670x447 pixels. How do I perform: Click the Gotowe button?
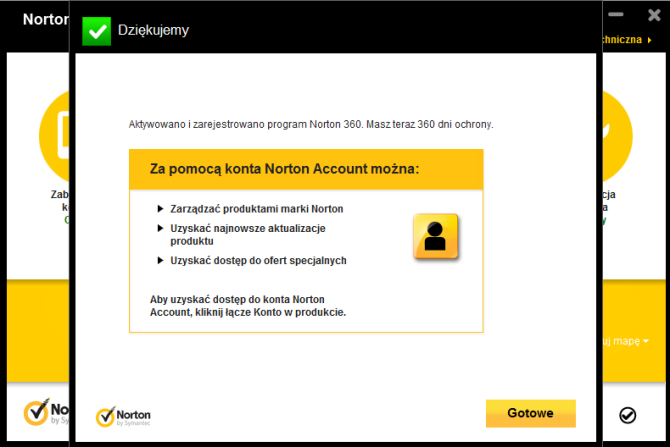click(531, 413)
